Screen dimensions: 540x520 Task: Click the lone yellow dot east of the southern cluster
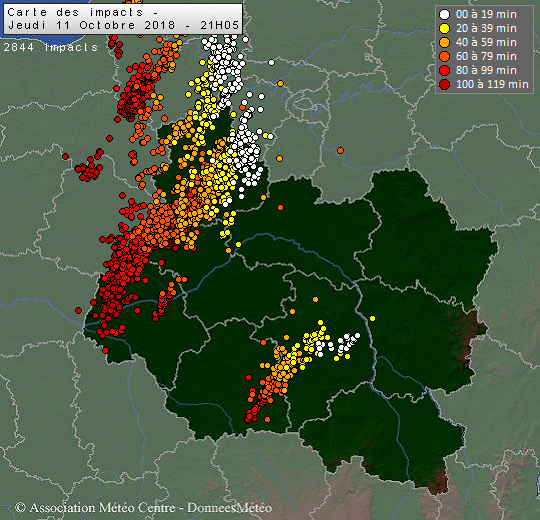click(372, 319)
